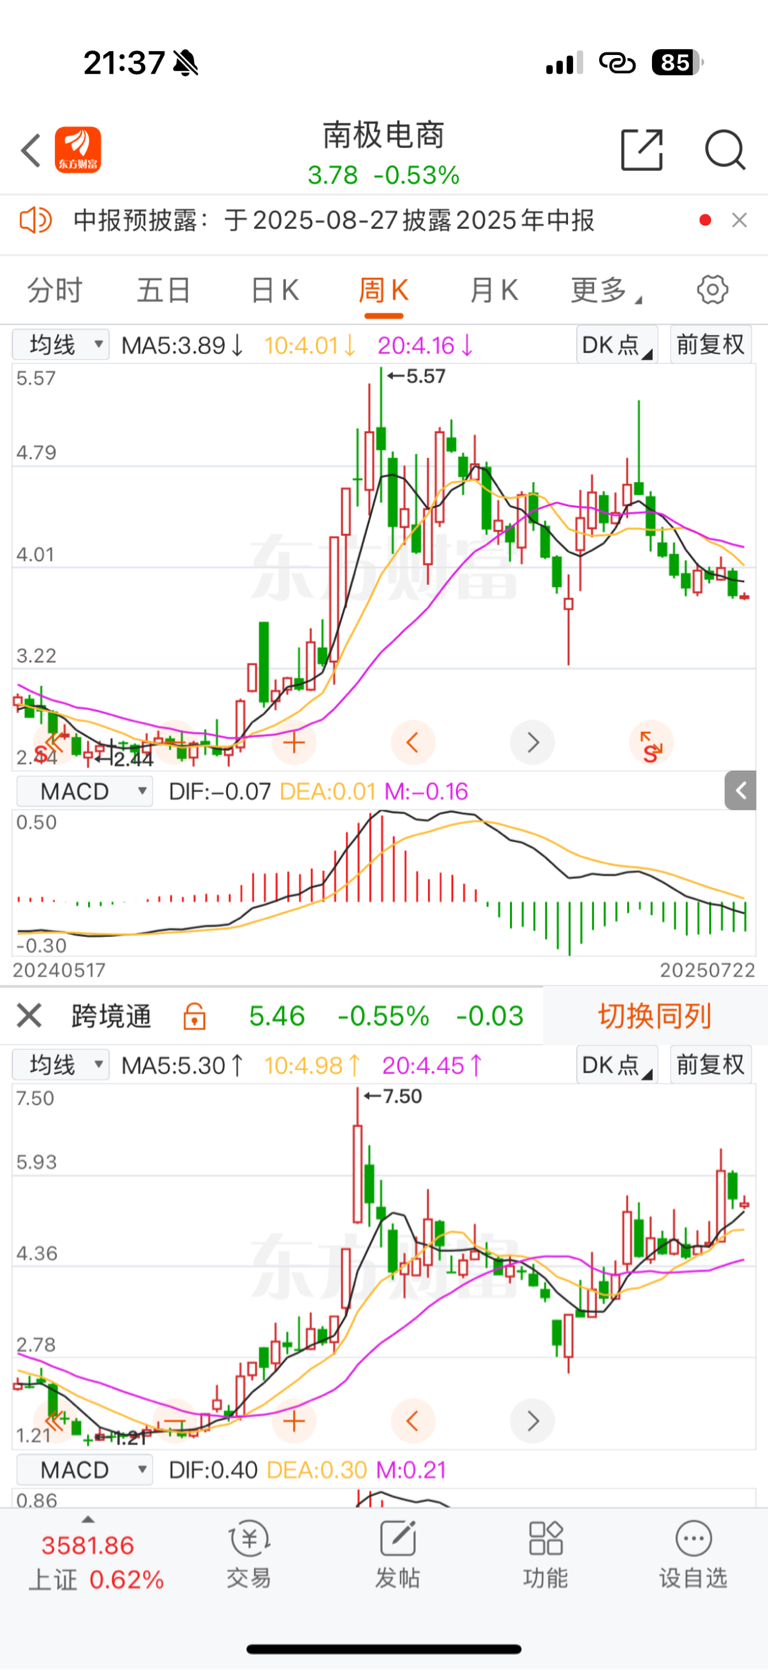Move upper chart right with gray arrow

click(x=533, y=742)
